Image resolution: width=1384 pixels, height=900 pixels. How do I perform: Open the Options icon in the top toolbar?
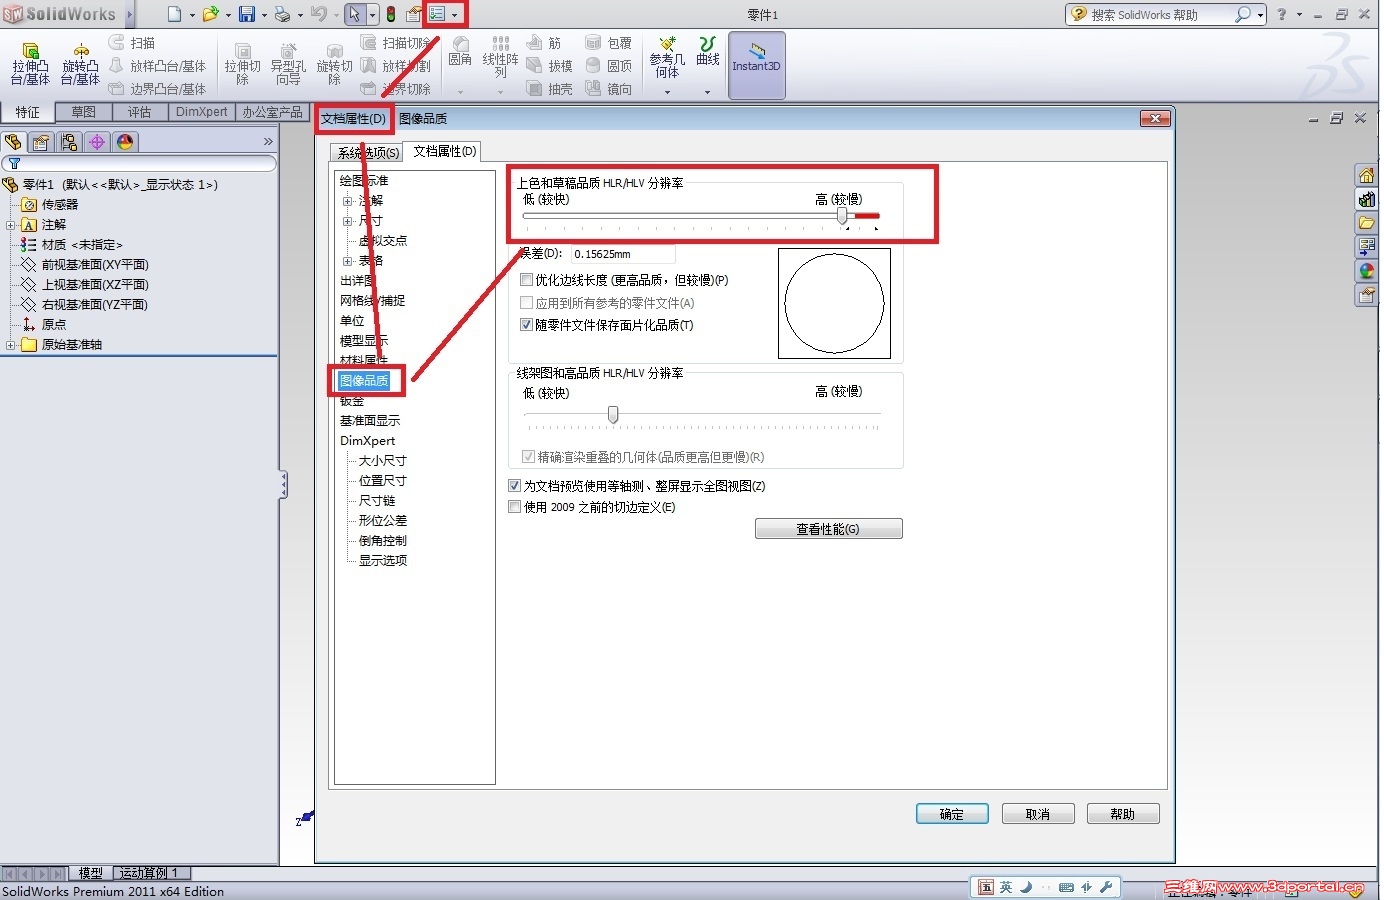(x=437, y=14)
